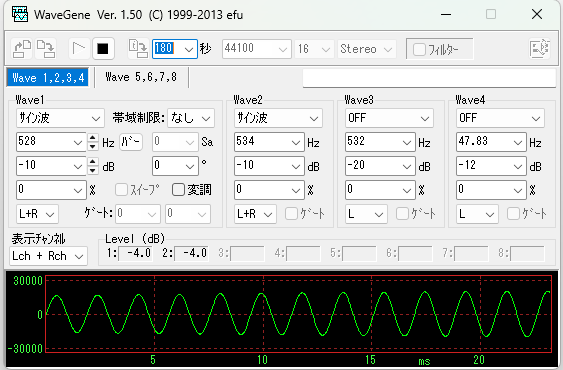563x370 pixels.
Task: Open Wave4 waveform dropdown showing OFF
Action: (x=500, y=118)
